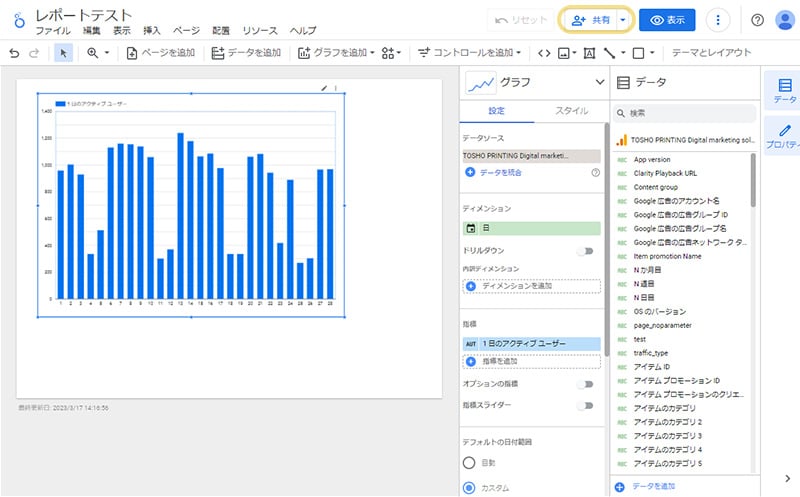Viewport: 800px width, 497px height.
Task: Click the 検索 field search box
Action: coord(684,113)
